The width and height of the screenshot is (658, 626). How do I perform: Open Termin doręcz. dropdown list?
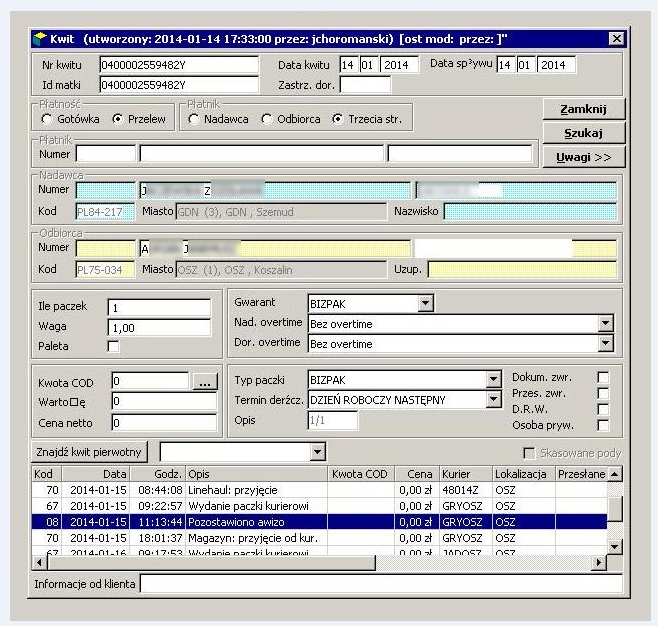[x=492, y=400]
